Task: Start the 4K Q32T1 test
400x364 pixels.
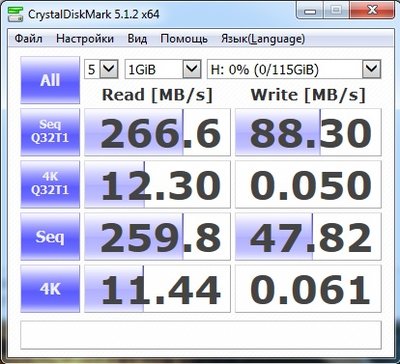Action: pyautogui.click(x=50, y=184)
